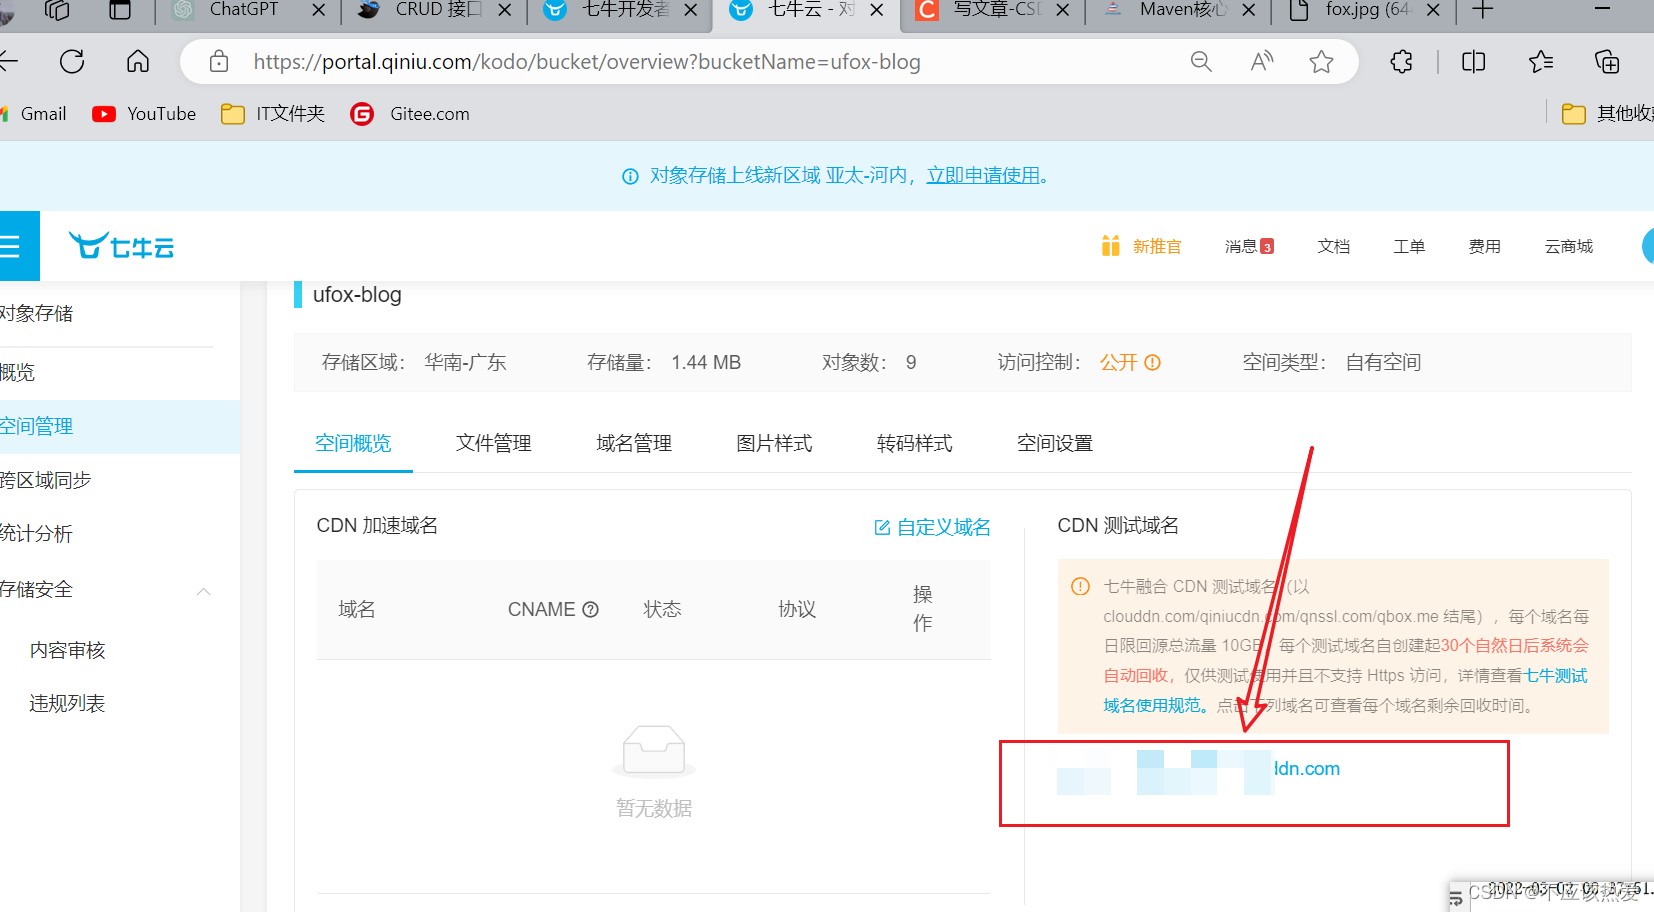The width and height of the screenshot is (1654, 912).
Task: Open the YouTube bookmark
Action: 144,114
